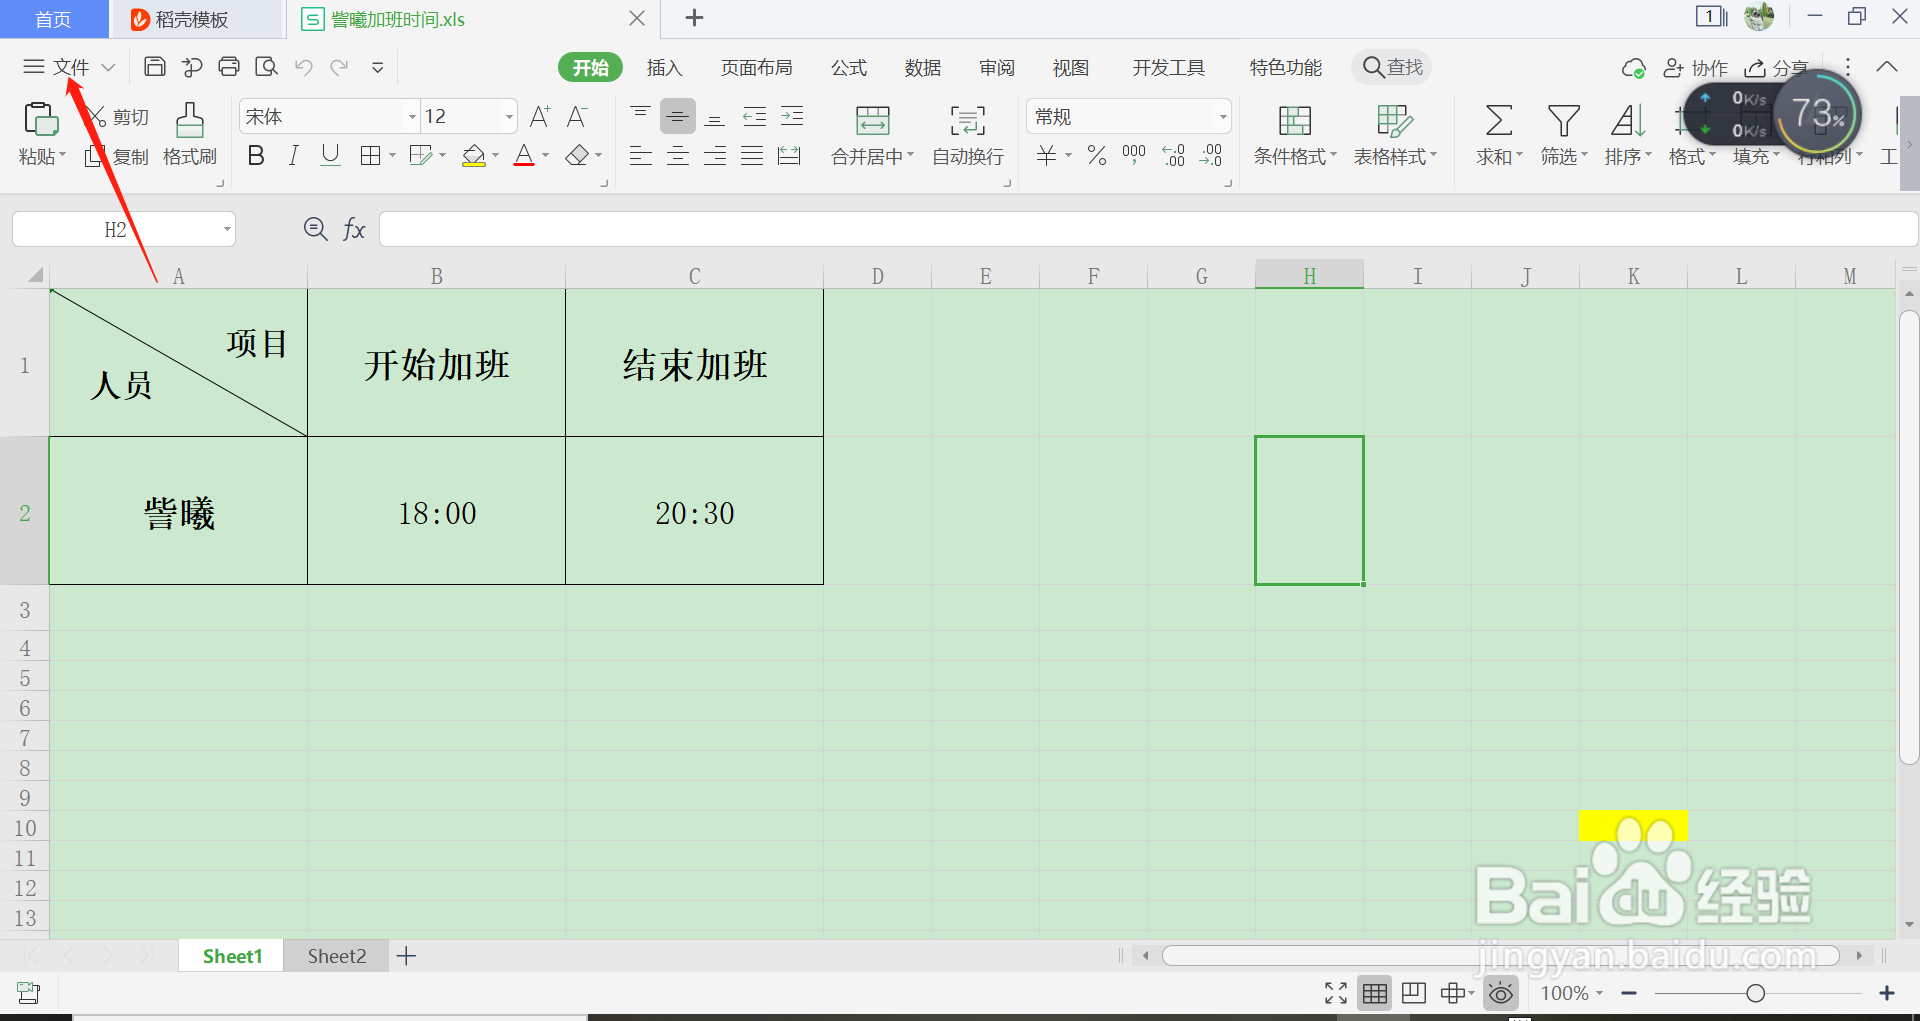Click Merge and Center button
Image resolution: width=1920 pixels, height=1021 pixels.
(873, 135)
